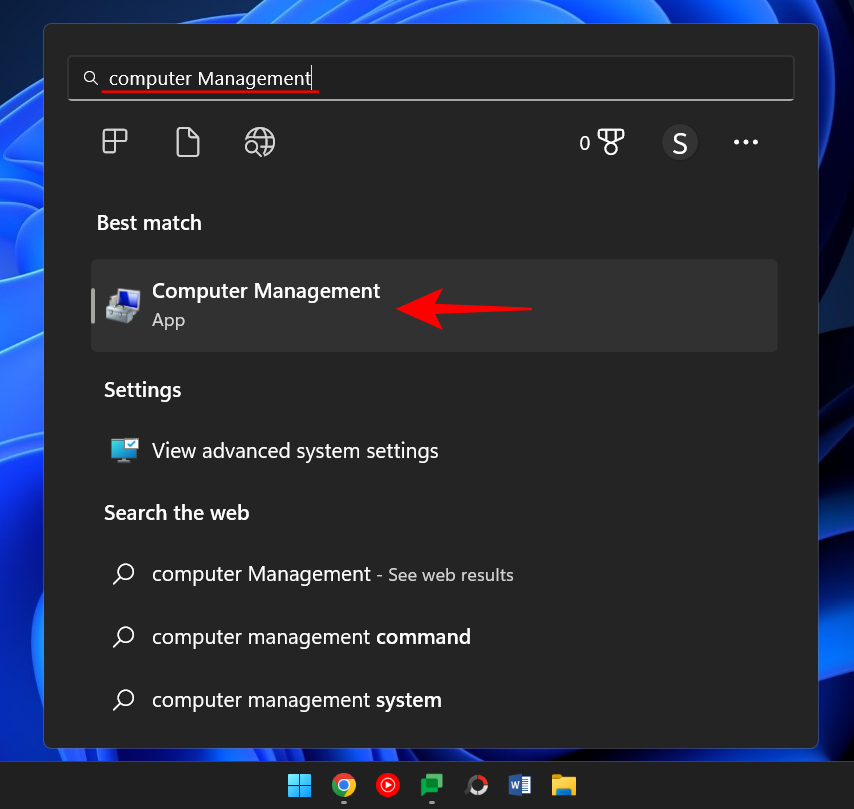This screenshot has height=809, width=854.
Task: Filter search results by Documents
Action: (187, 142)
